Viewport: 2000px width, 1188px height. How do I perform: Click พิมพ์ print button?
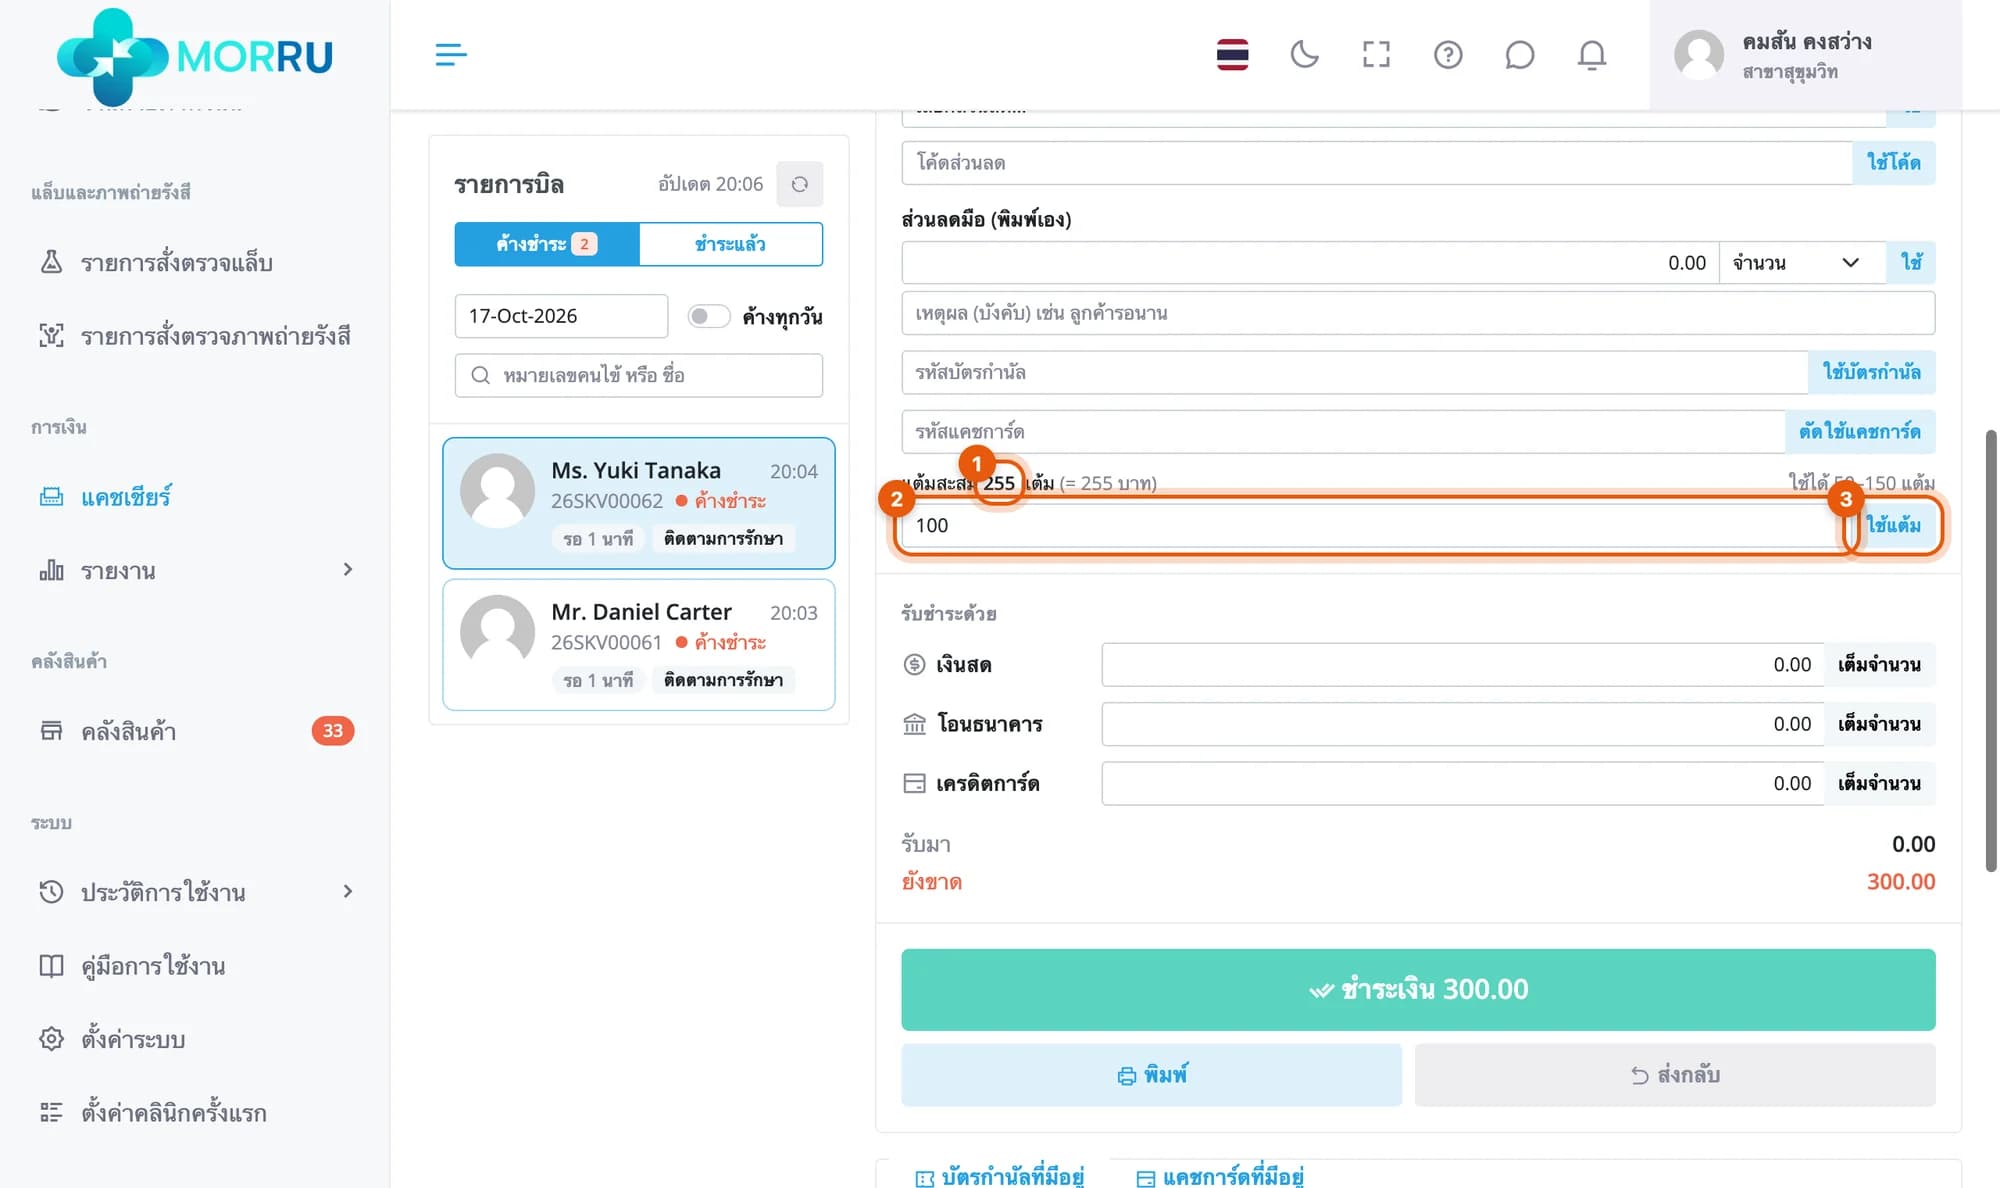click(x=1151, y=1075)
